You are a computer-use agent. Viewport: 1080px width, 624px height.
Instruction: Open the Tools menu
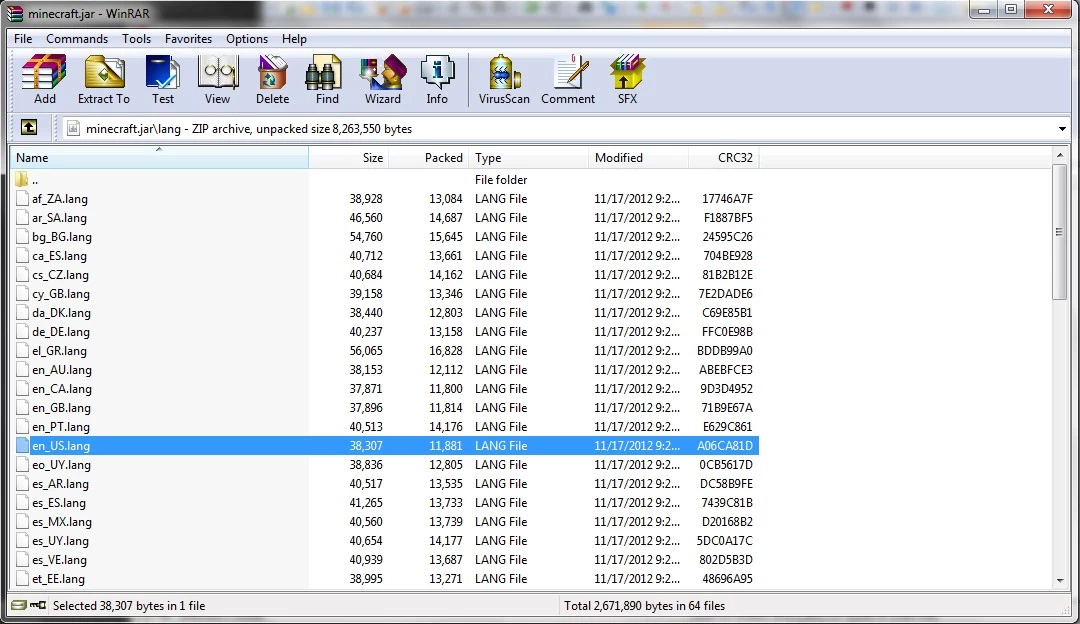coord(136,39)
